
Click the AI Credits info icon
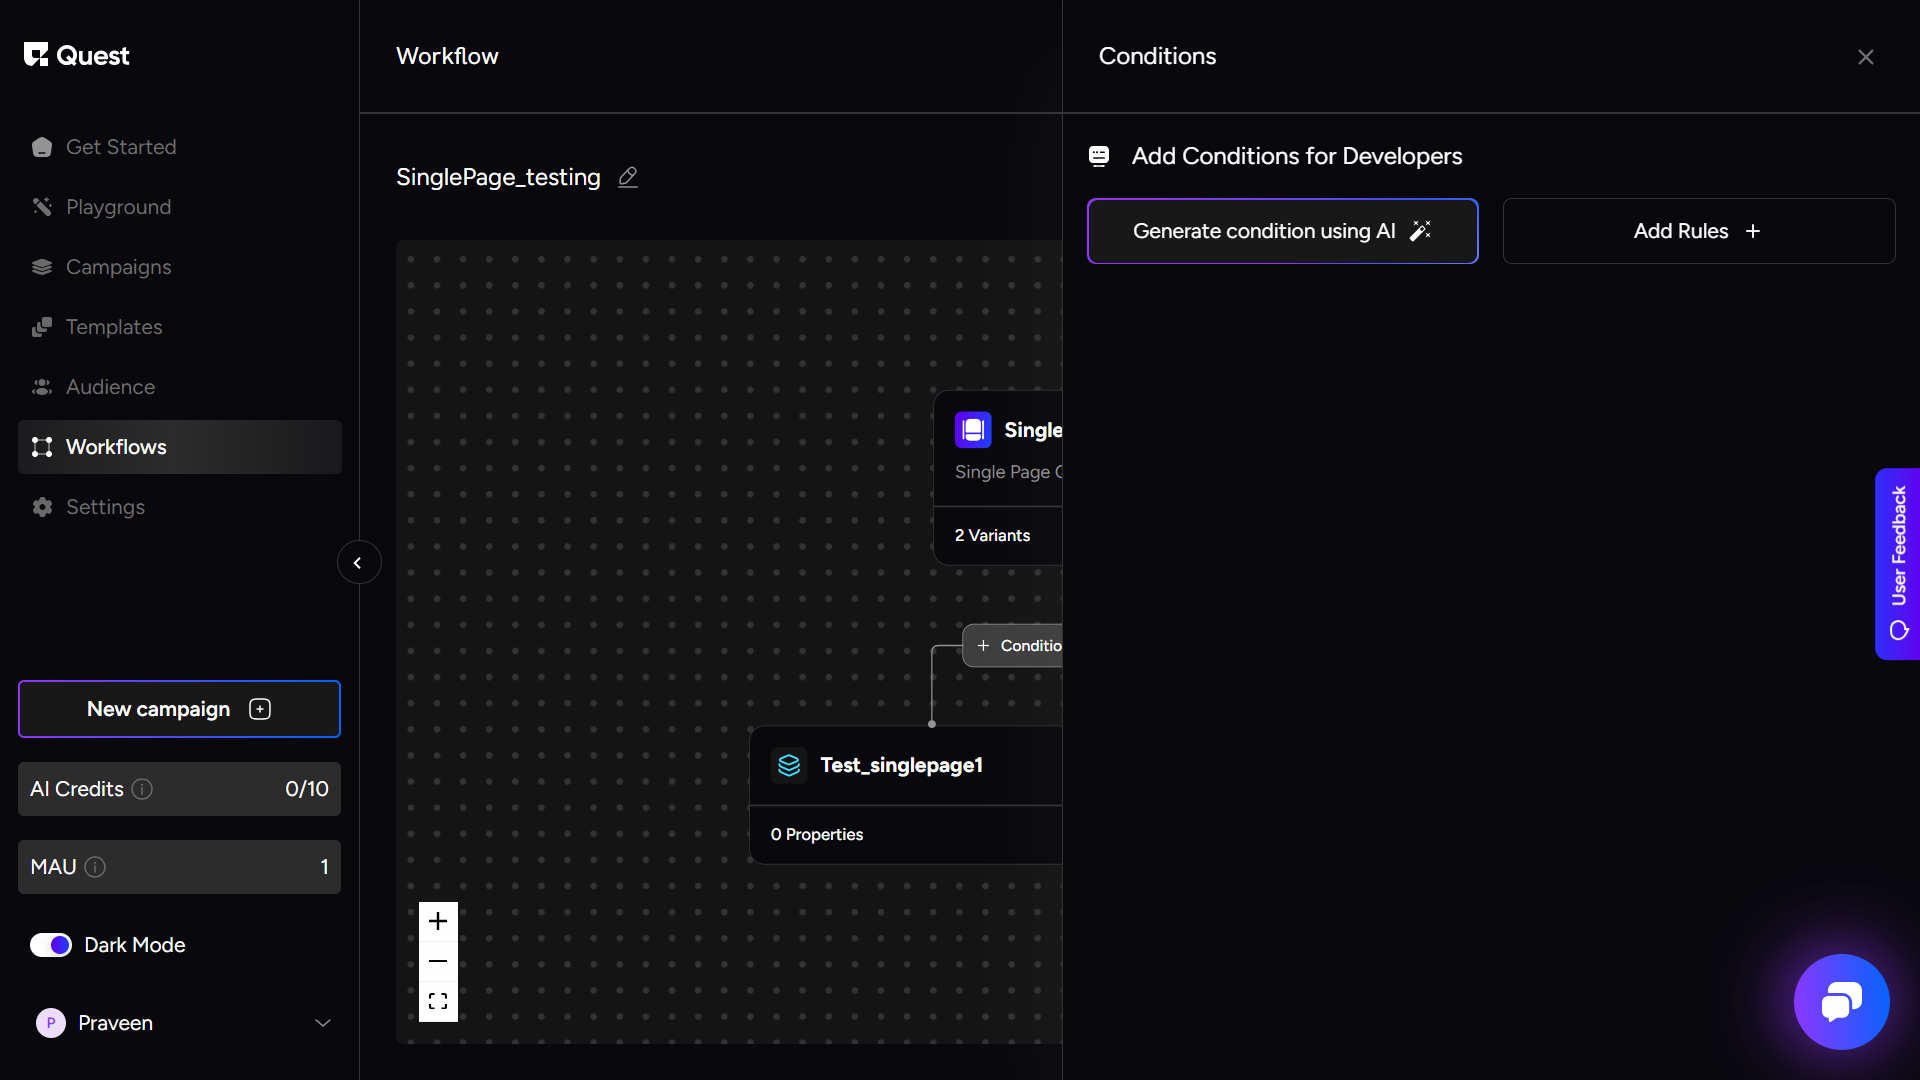(x=143, y=789)
